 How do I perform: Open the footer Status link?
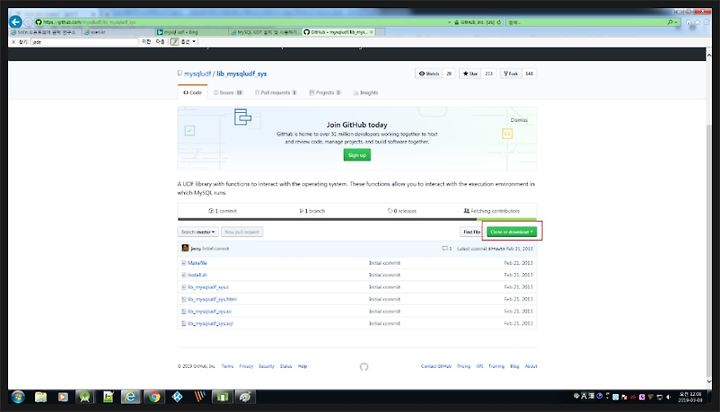pos(286,366)
